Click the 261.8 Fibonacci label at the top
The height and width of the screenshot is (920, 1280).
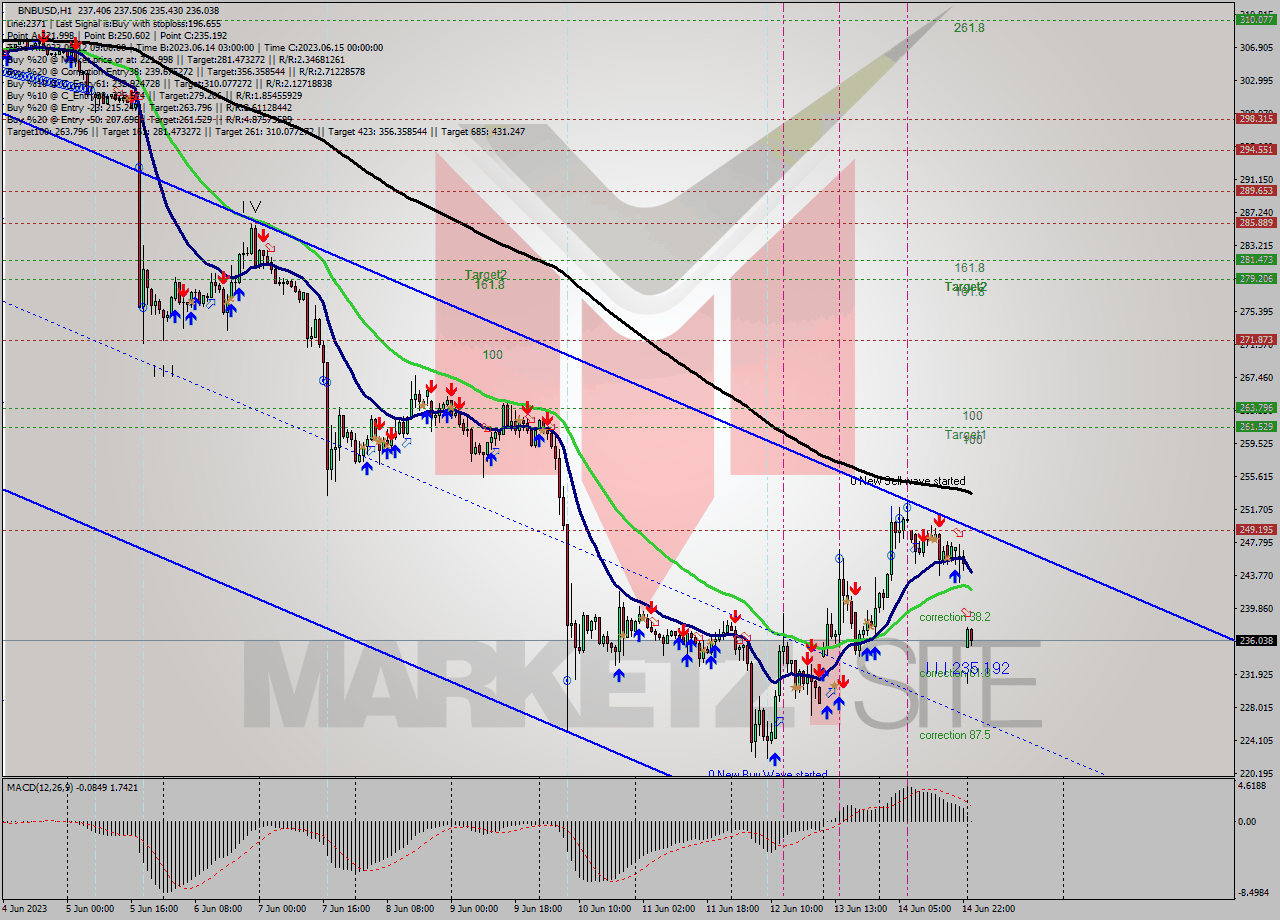click(x=969, y=28)
